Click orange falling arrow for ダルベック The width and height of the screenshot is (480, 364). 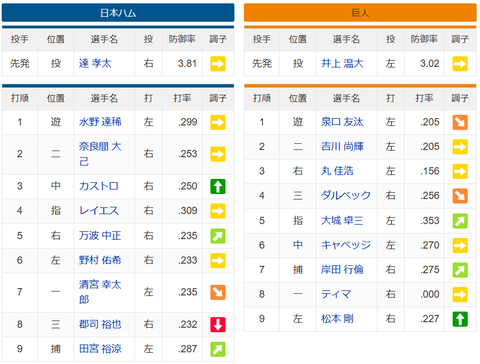coord(460,196)
